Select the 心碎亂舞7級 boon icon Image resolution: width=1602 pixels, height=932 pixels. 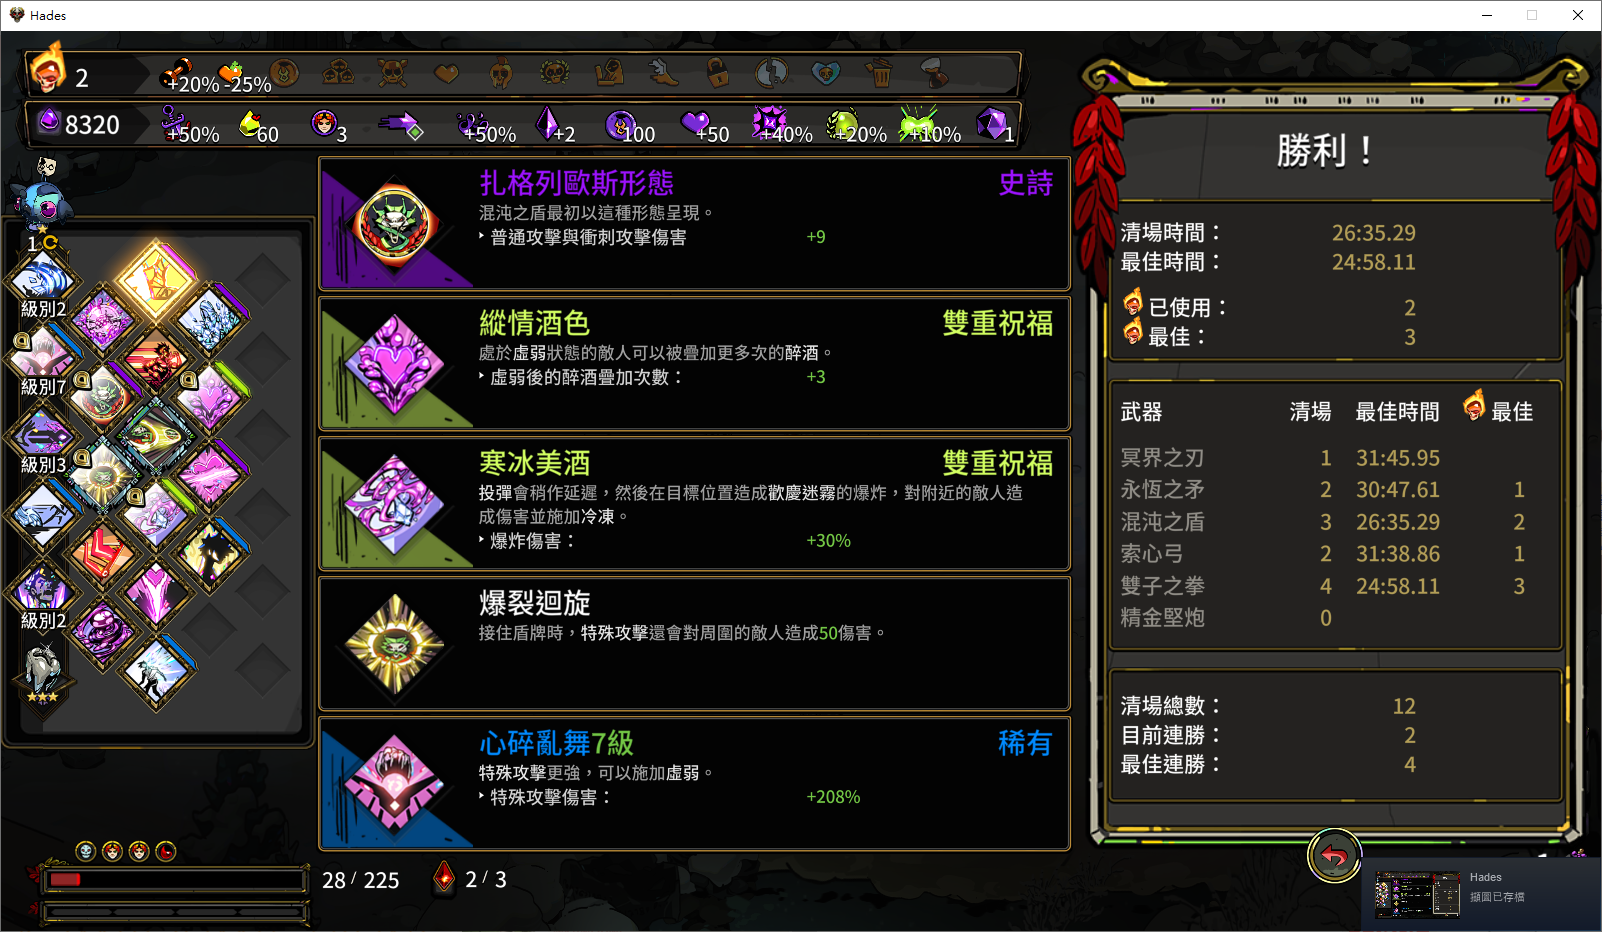click(394, 784)
